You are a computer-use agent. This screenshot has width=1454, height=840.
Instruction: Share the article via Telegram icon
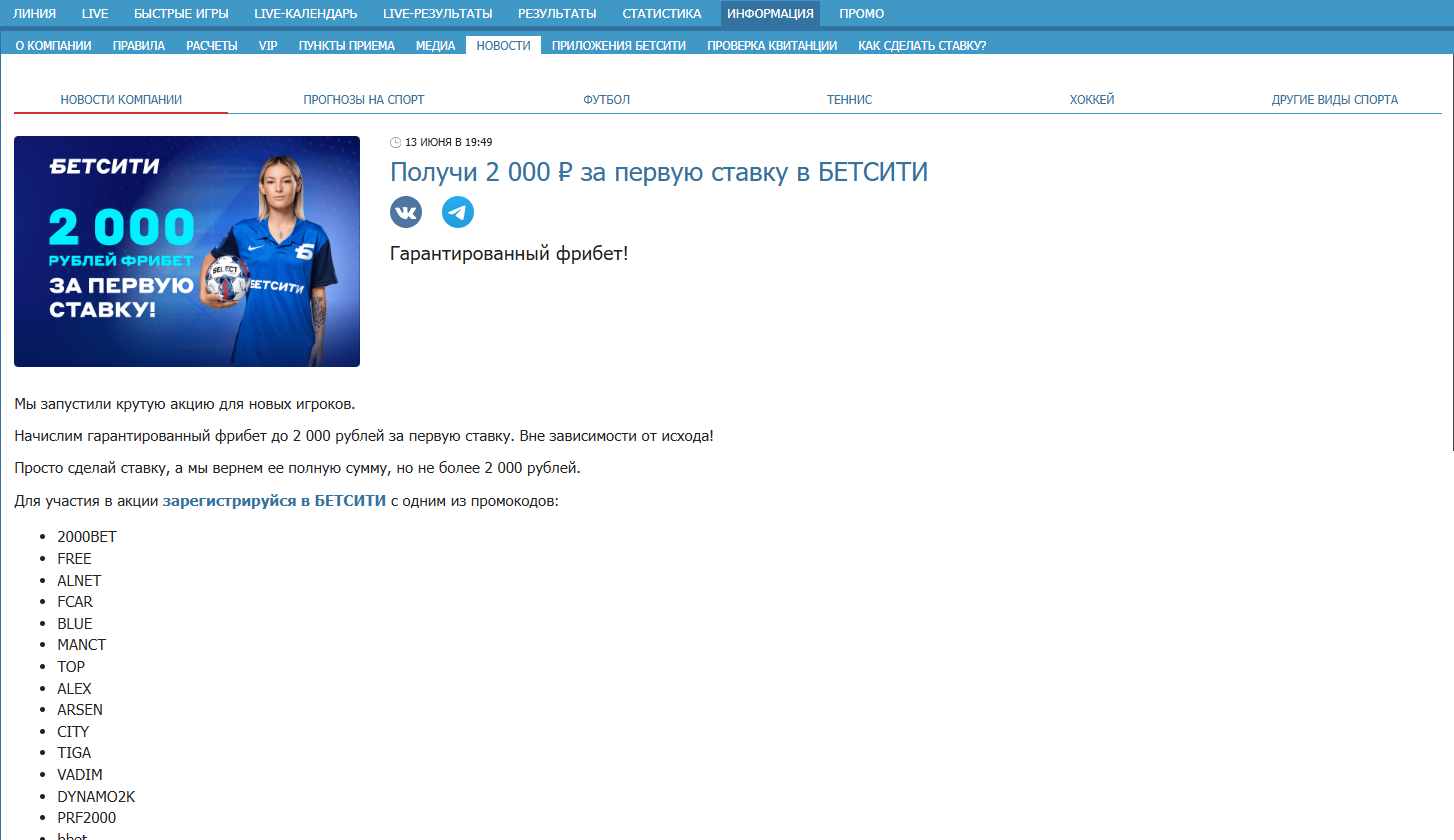click(458, 212)
